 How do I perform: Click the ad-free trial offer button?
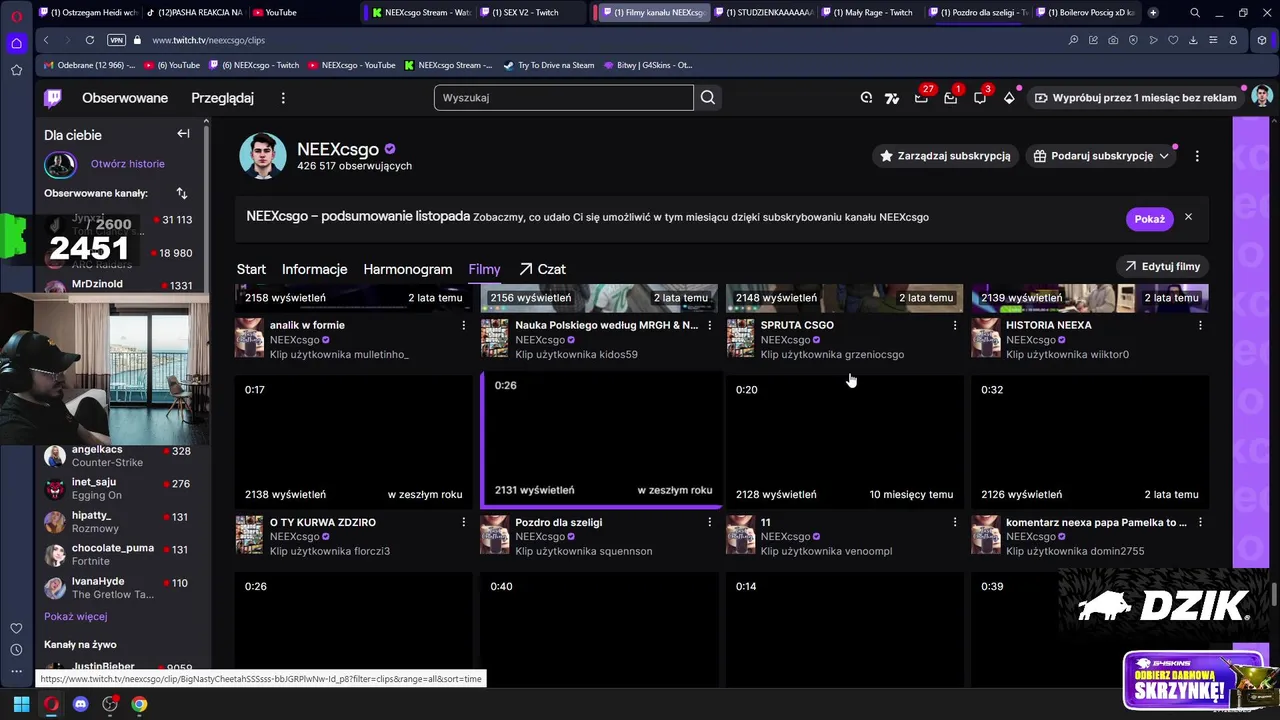[1135, 98]
